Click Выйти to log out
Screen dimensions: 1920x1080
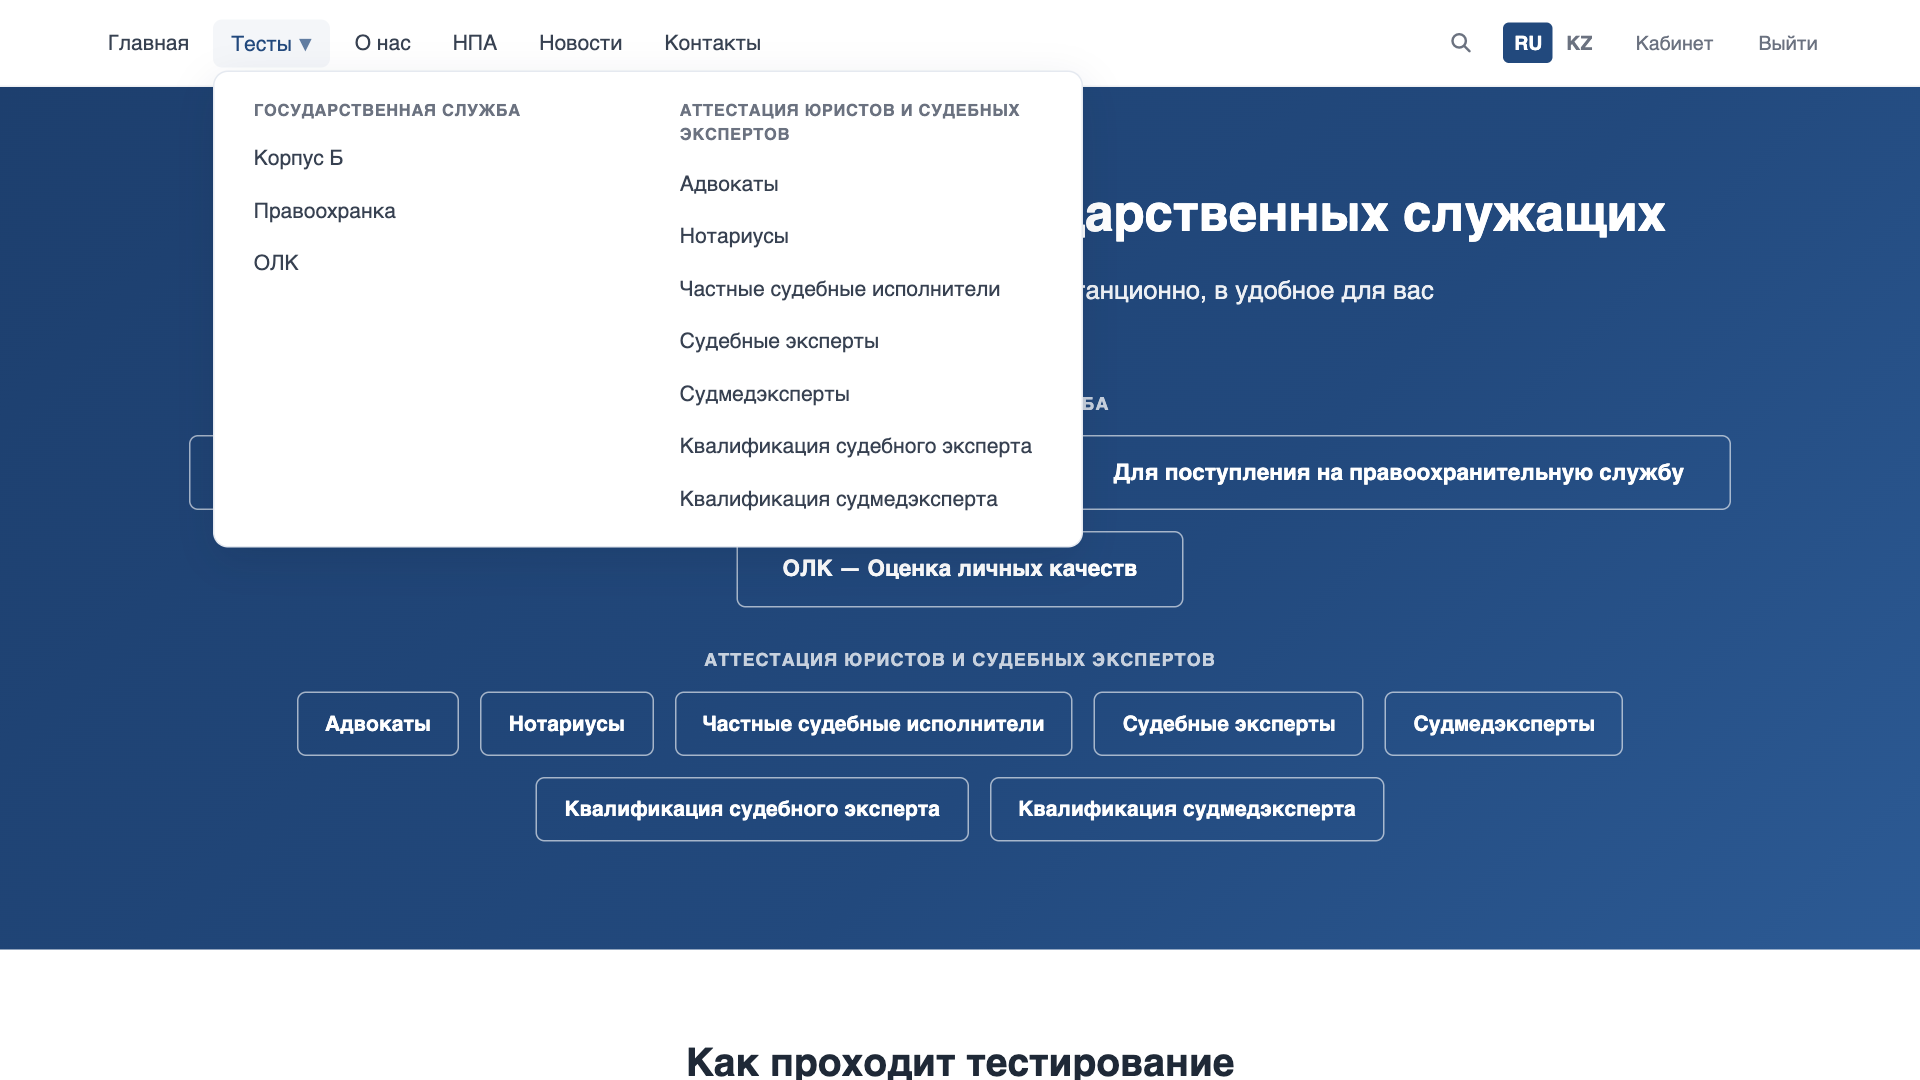[x=1788, y=43]
